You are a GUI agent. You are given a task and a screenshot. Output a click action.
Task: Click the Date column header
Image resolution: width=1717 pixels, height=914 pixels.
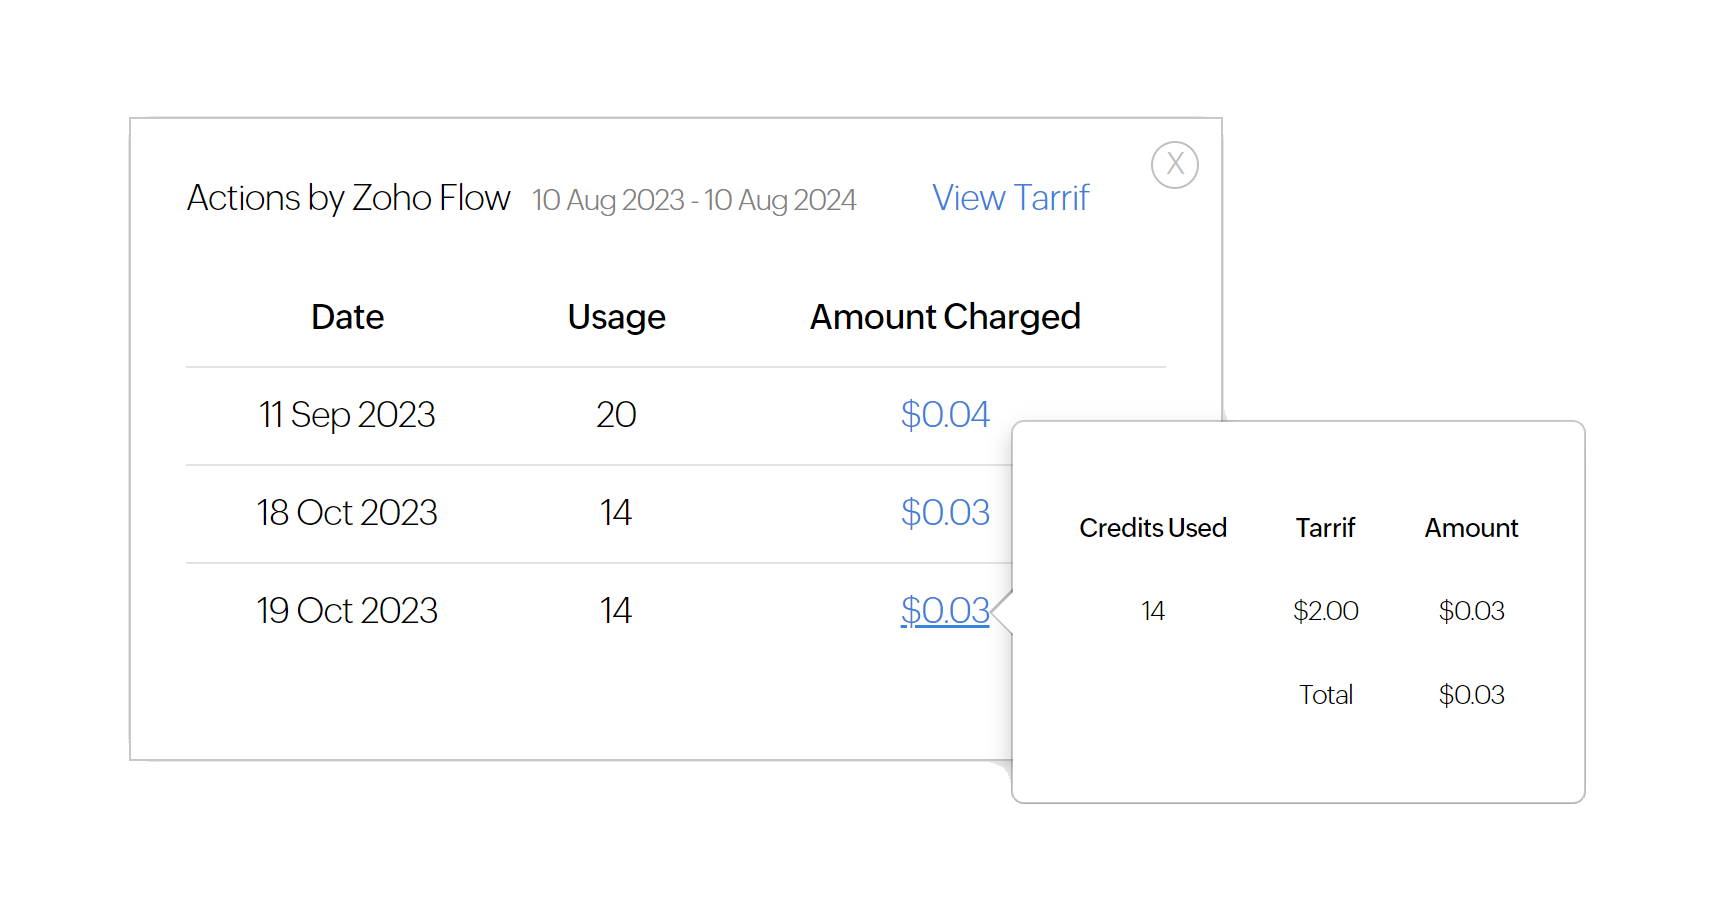(347, 317)
